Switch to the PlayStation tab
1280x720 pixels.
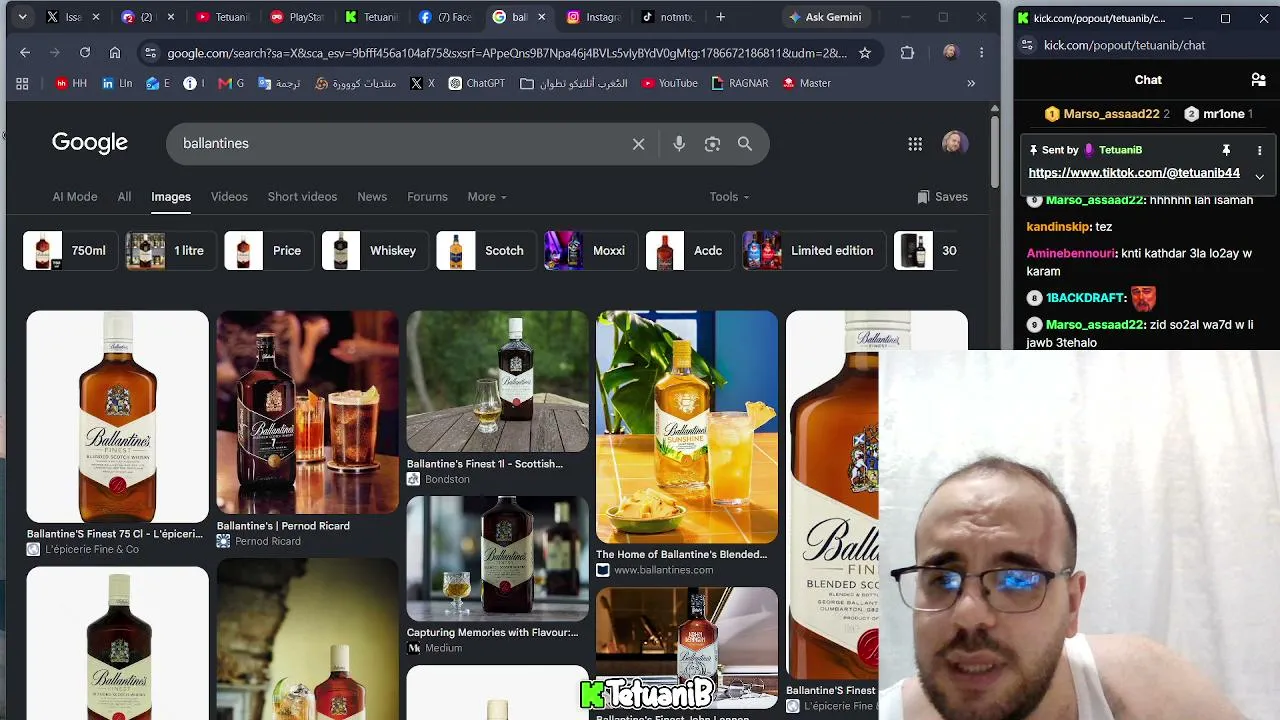tap(297, 17)
